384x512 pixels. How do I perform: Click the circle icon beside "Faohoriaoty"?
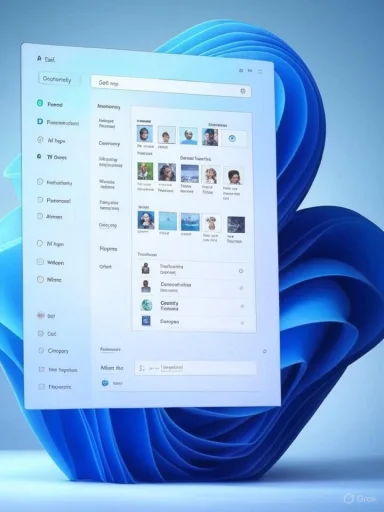coord(40,182)
